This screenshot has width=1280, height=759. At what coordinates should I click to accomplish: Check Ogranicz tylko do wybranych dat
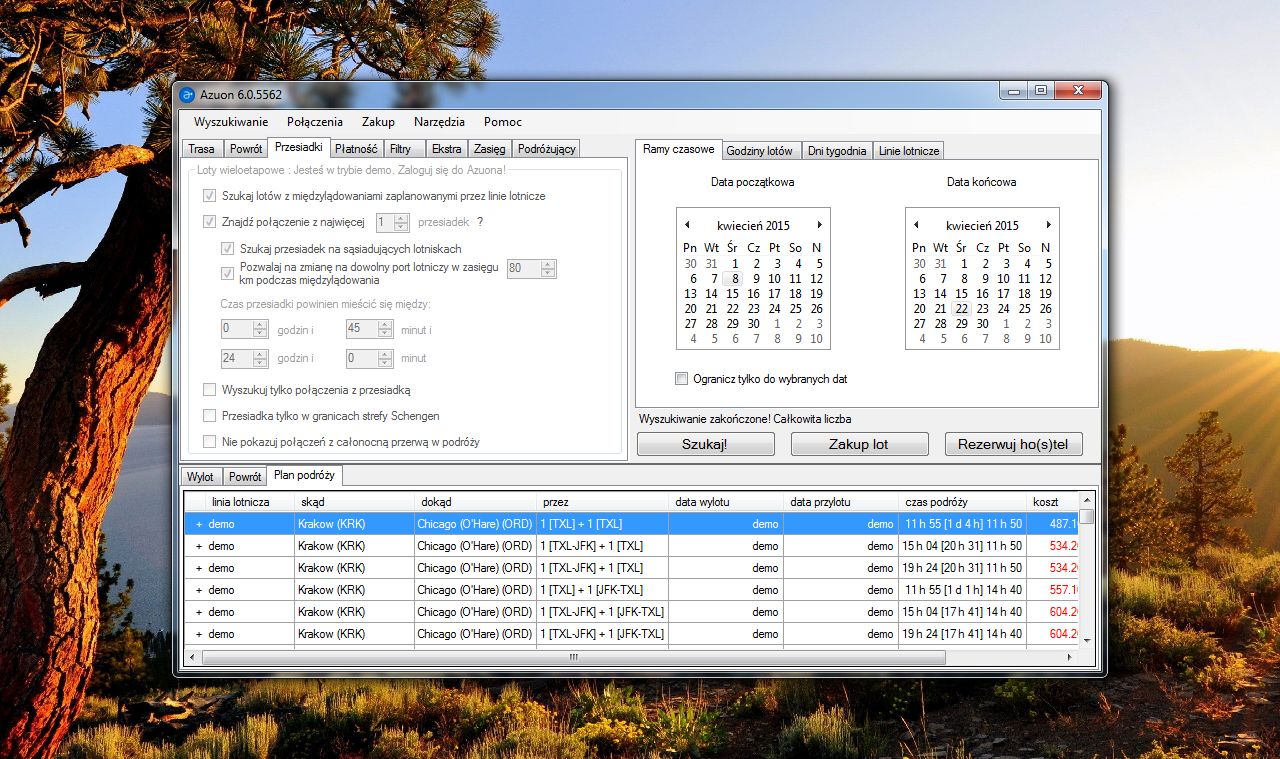(x=681, y=379)
